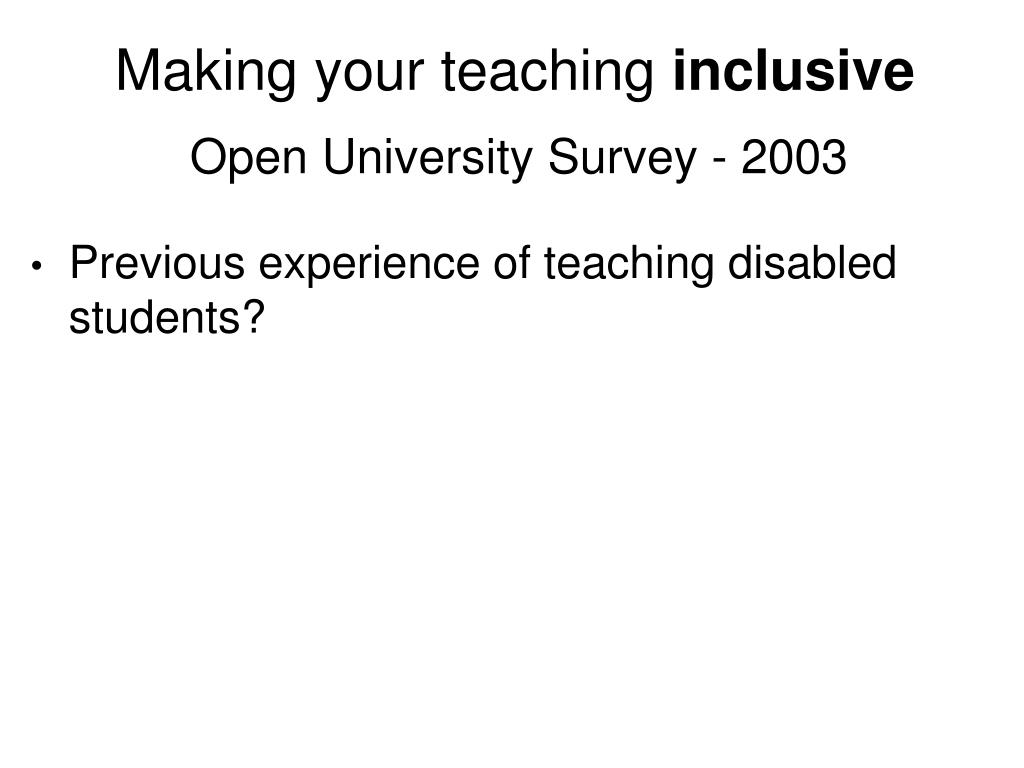Select the subtitle "Open University Survey - 2003"
The width and height of the screenshot is (1024, 768).
[519, 158]
